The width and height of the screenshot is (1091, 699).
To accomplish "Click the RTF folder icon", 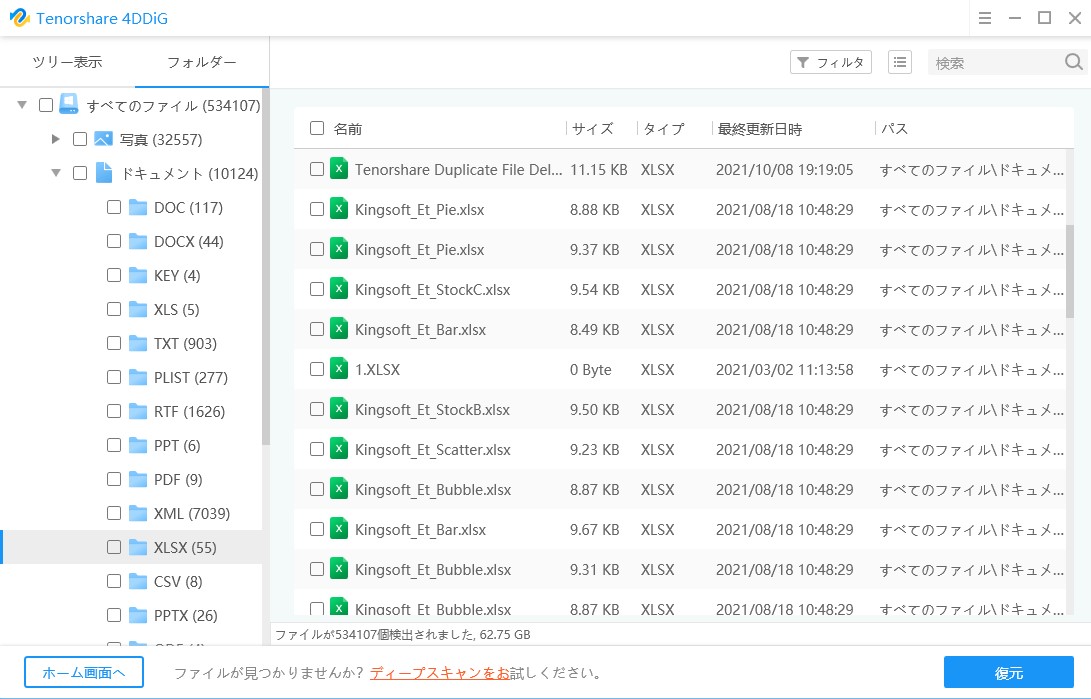I will [x=138, y=411].
